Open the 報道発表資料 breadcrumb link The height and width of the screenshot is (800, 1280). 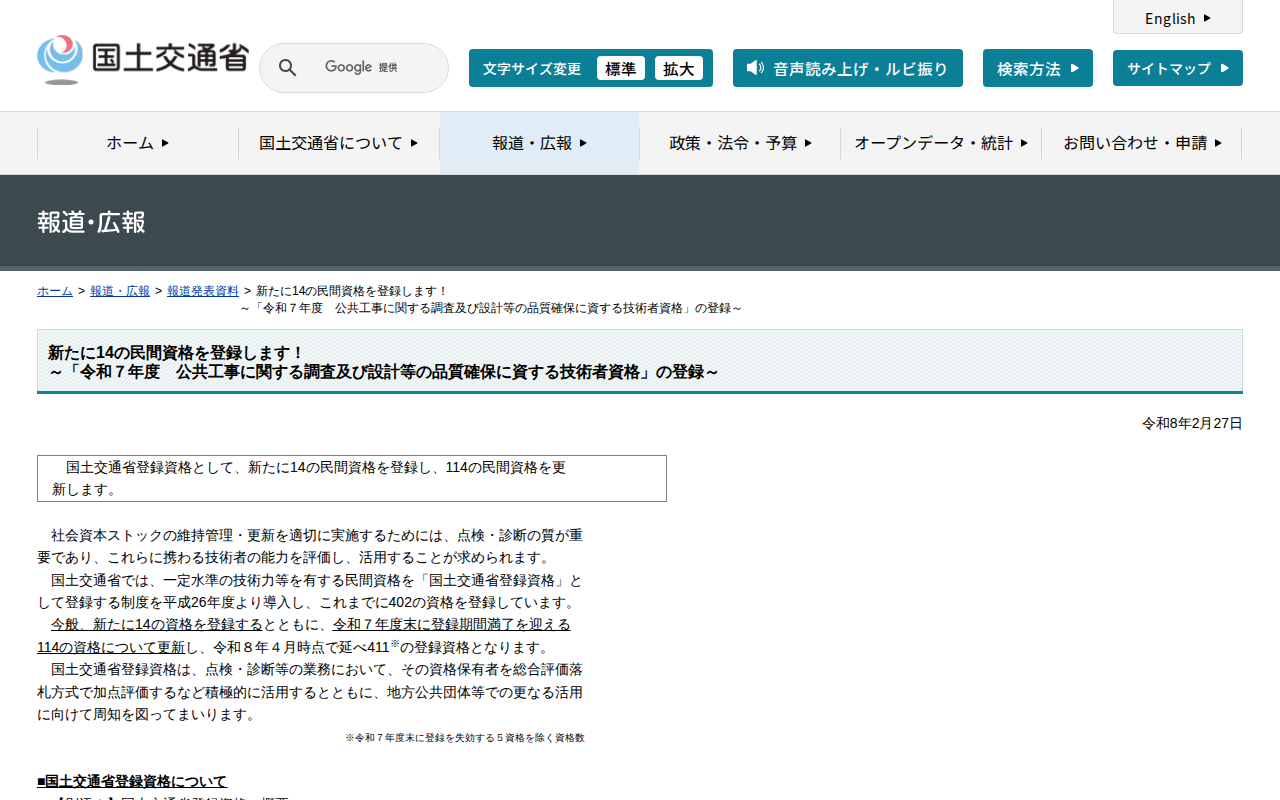(x=203, y=291)
